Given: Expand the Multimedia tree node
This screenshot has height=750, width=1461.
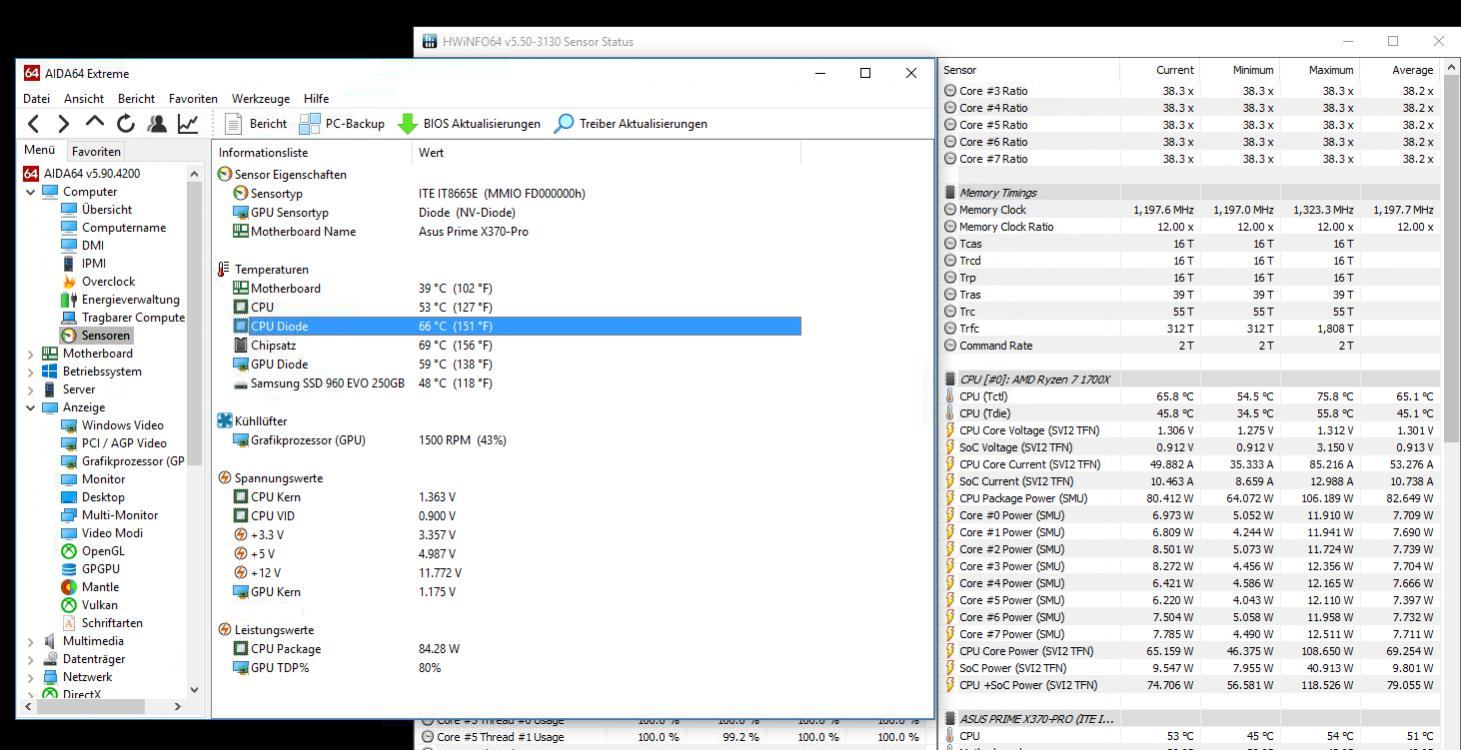Looking at the screenshot, I should tap(31, 642).
